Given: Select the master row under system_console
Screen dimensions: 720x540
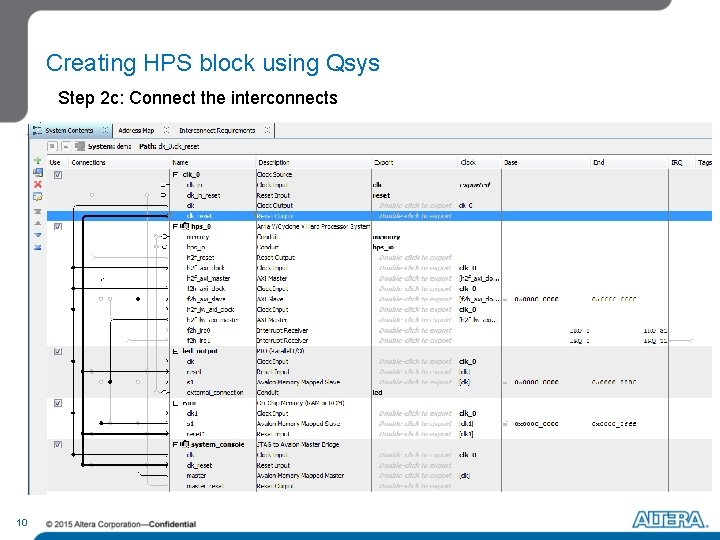Looking at the screenshot, I should 379,476.
